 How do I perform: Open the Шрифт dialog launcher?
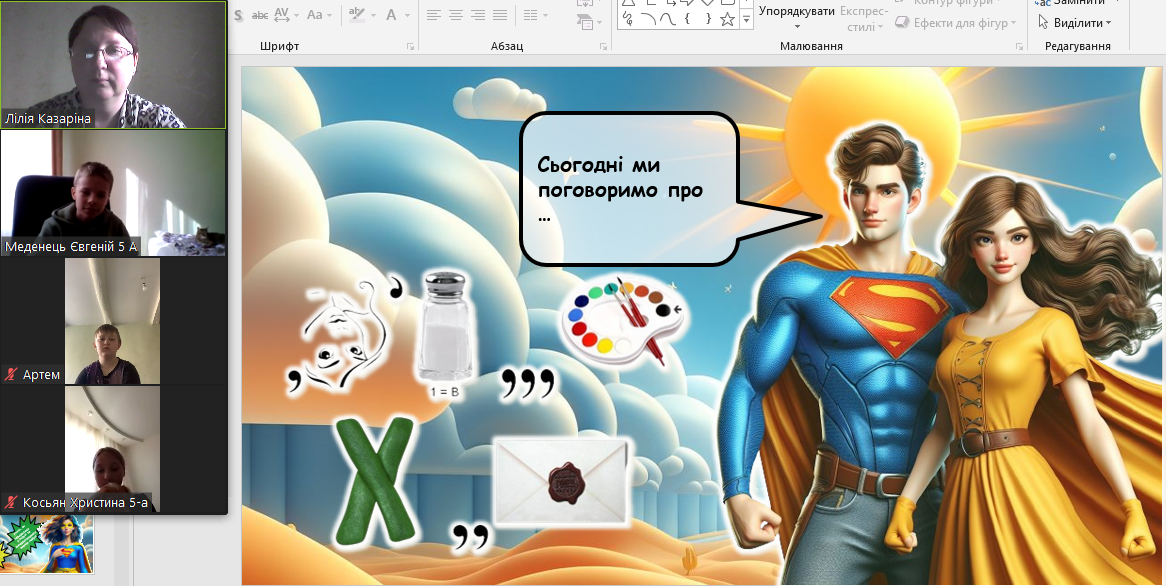[410, 46]
